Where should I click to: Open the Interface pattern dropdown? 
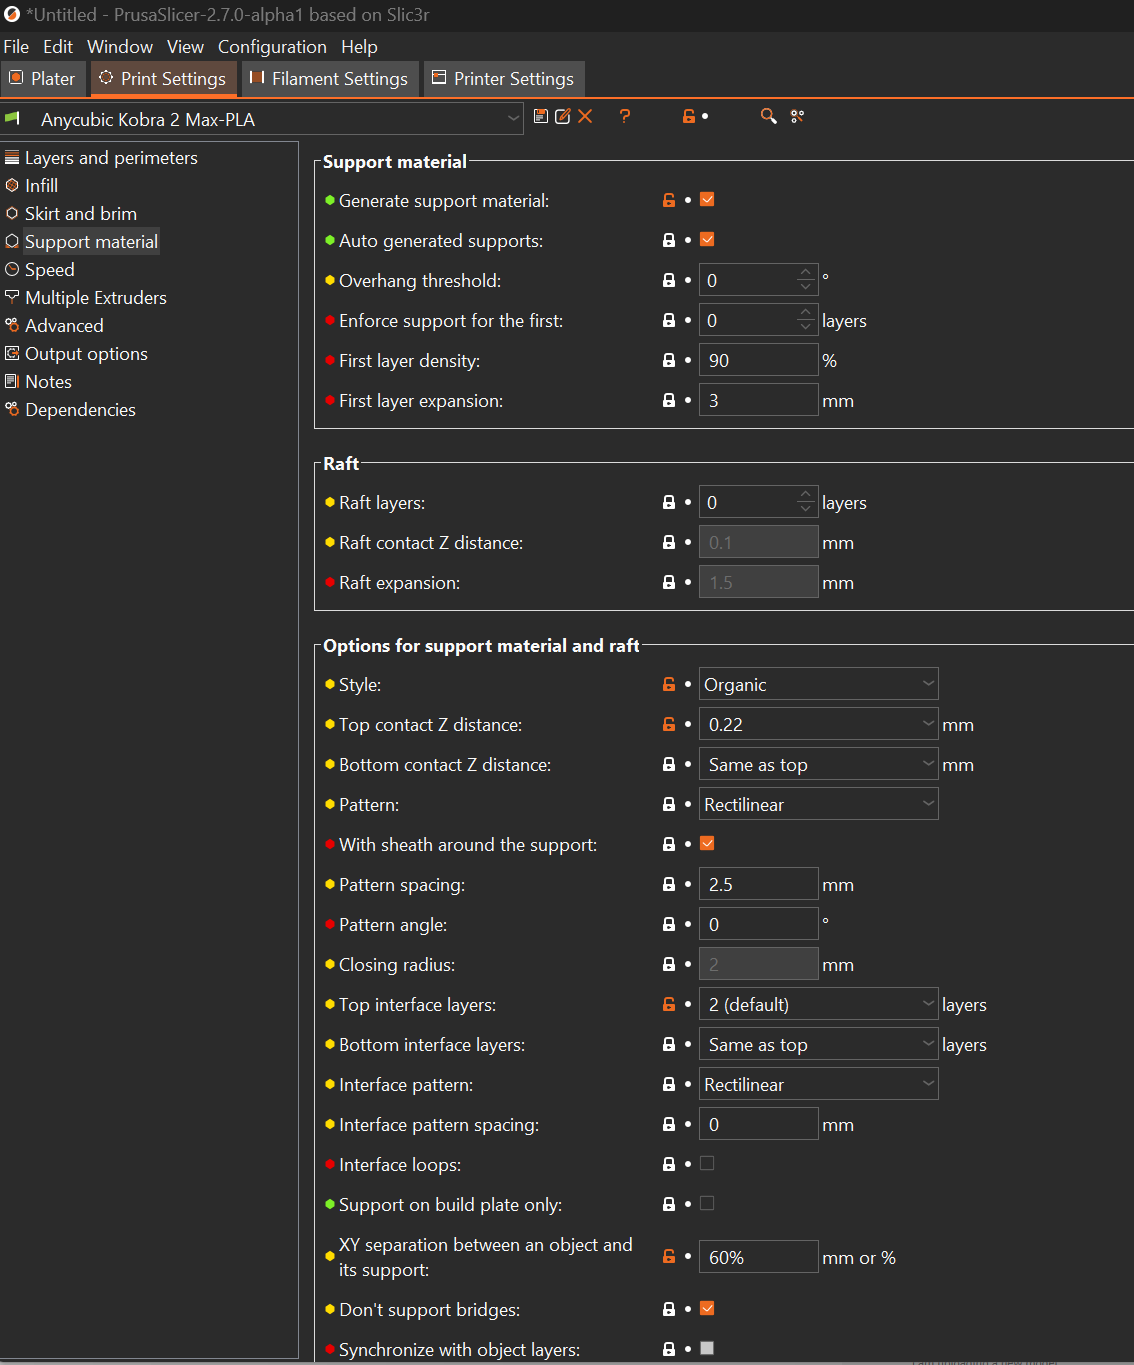(818, 1085)
